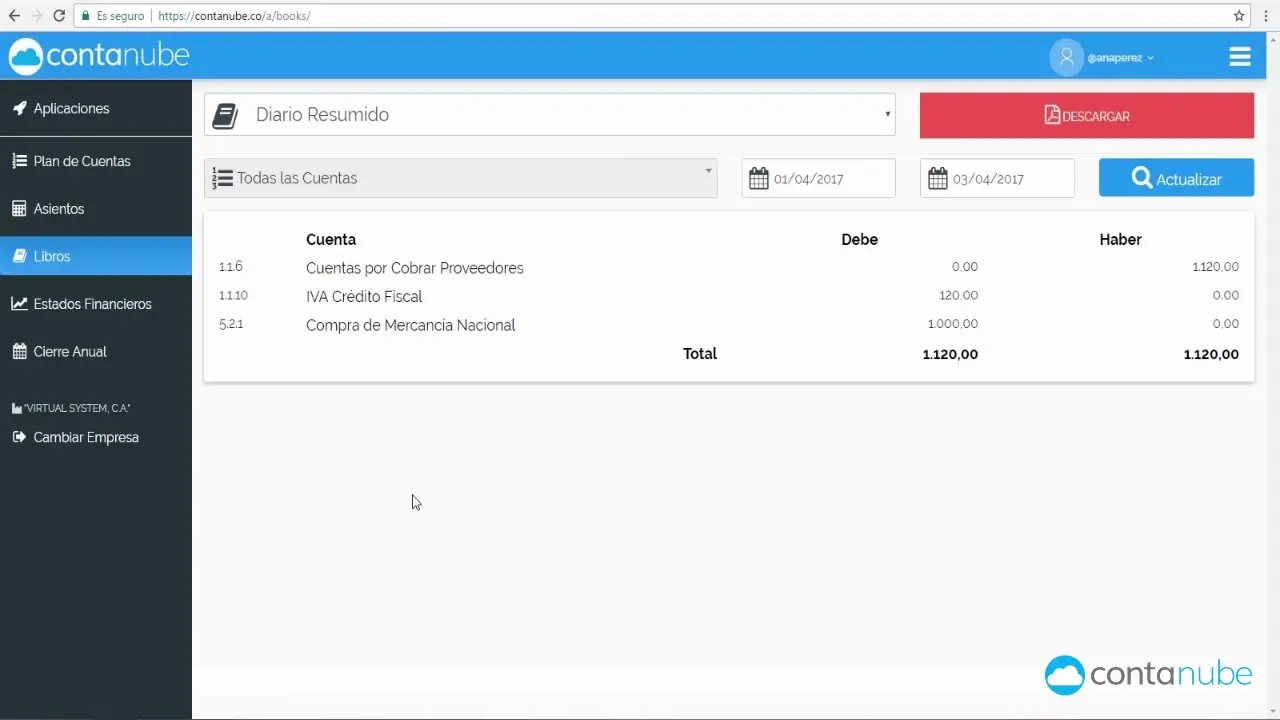The image size is (1280, 720).
Task: Open Estados Financieros from sidebar
Action: 92,304
